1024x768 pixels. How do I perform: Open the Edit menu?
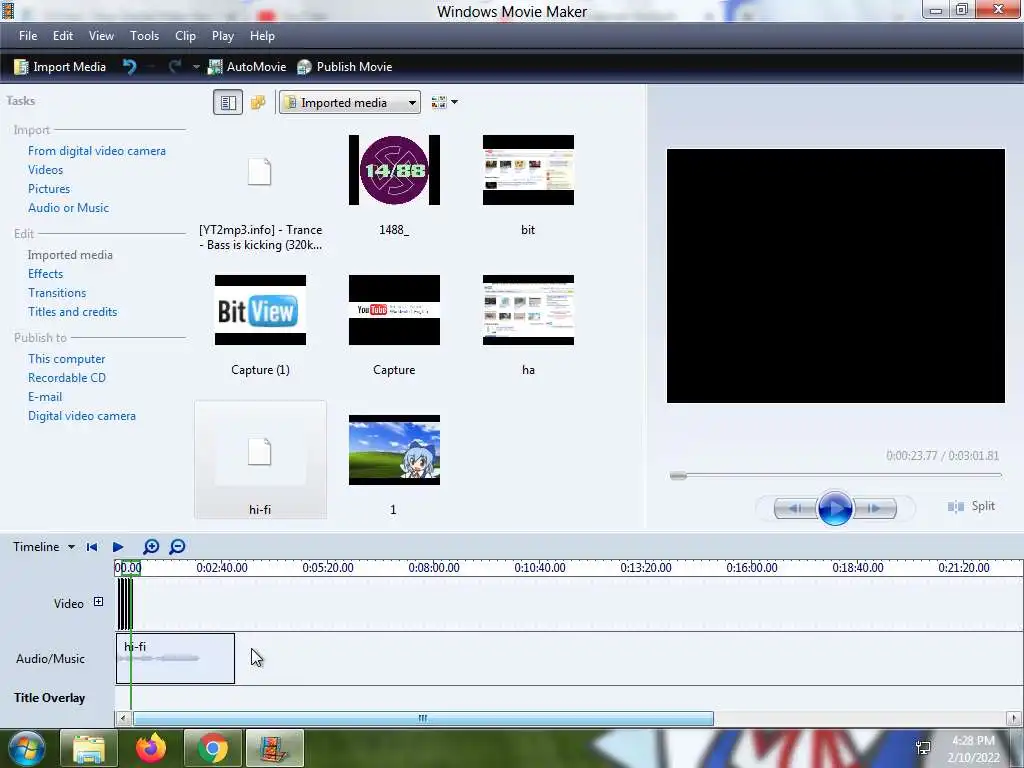point(63,36)
